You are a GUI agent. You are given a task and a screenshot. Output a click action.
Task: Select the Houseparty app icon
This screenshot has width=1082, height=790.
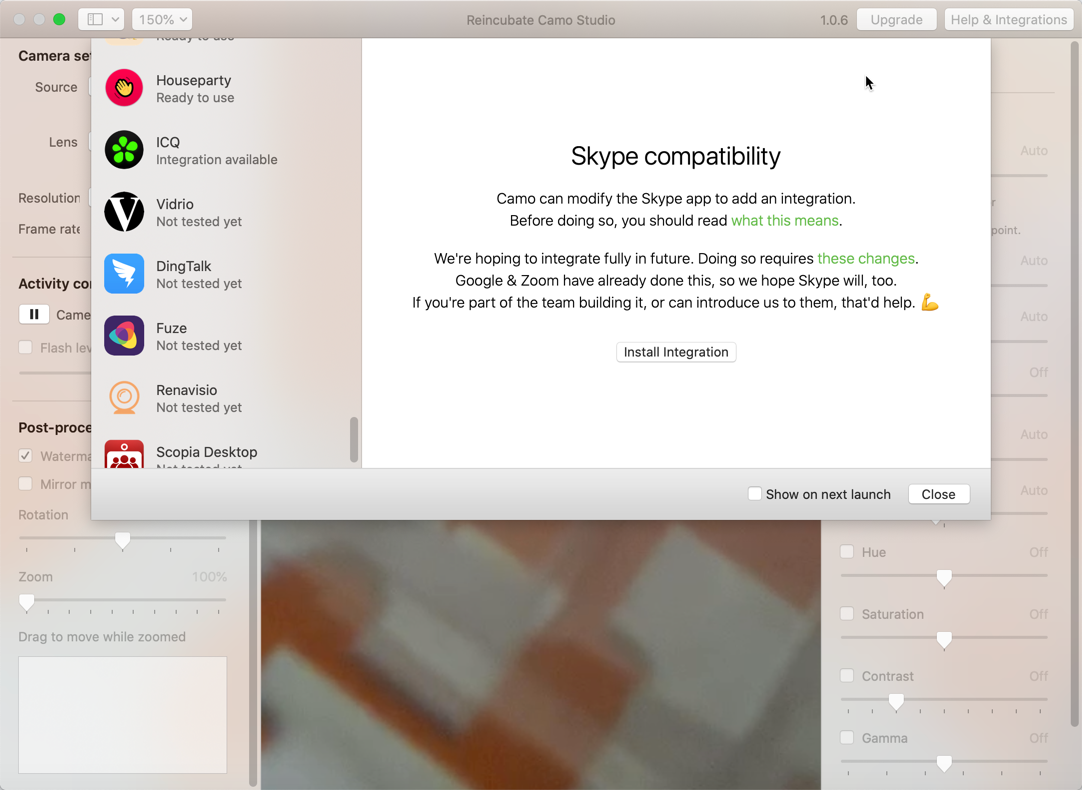point(124,88)
